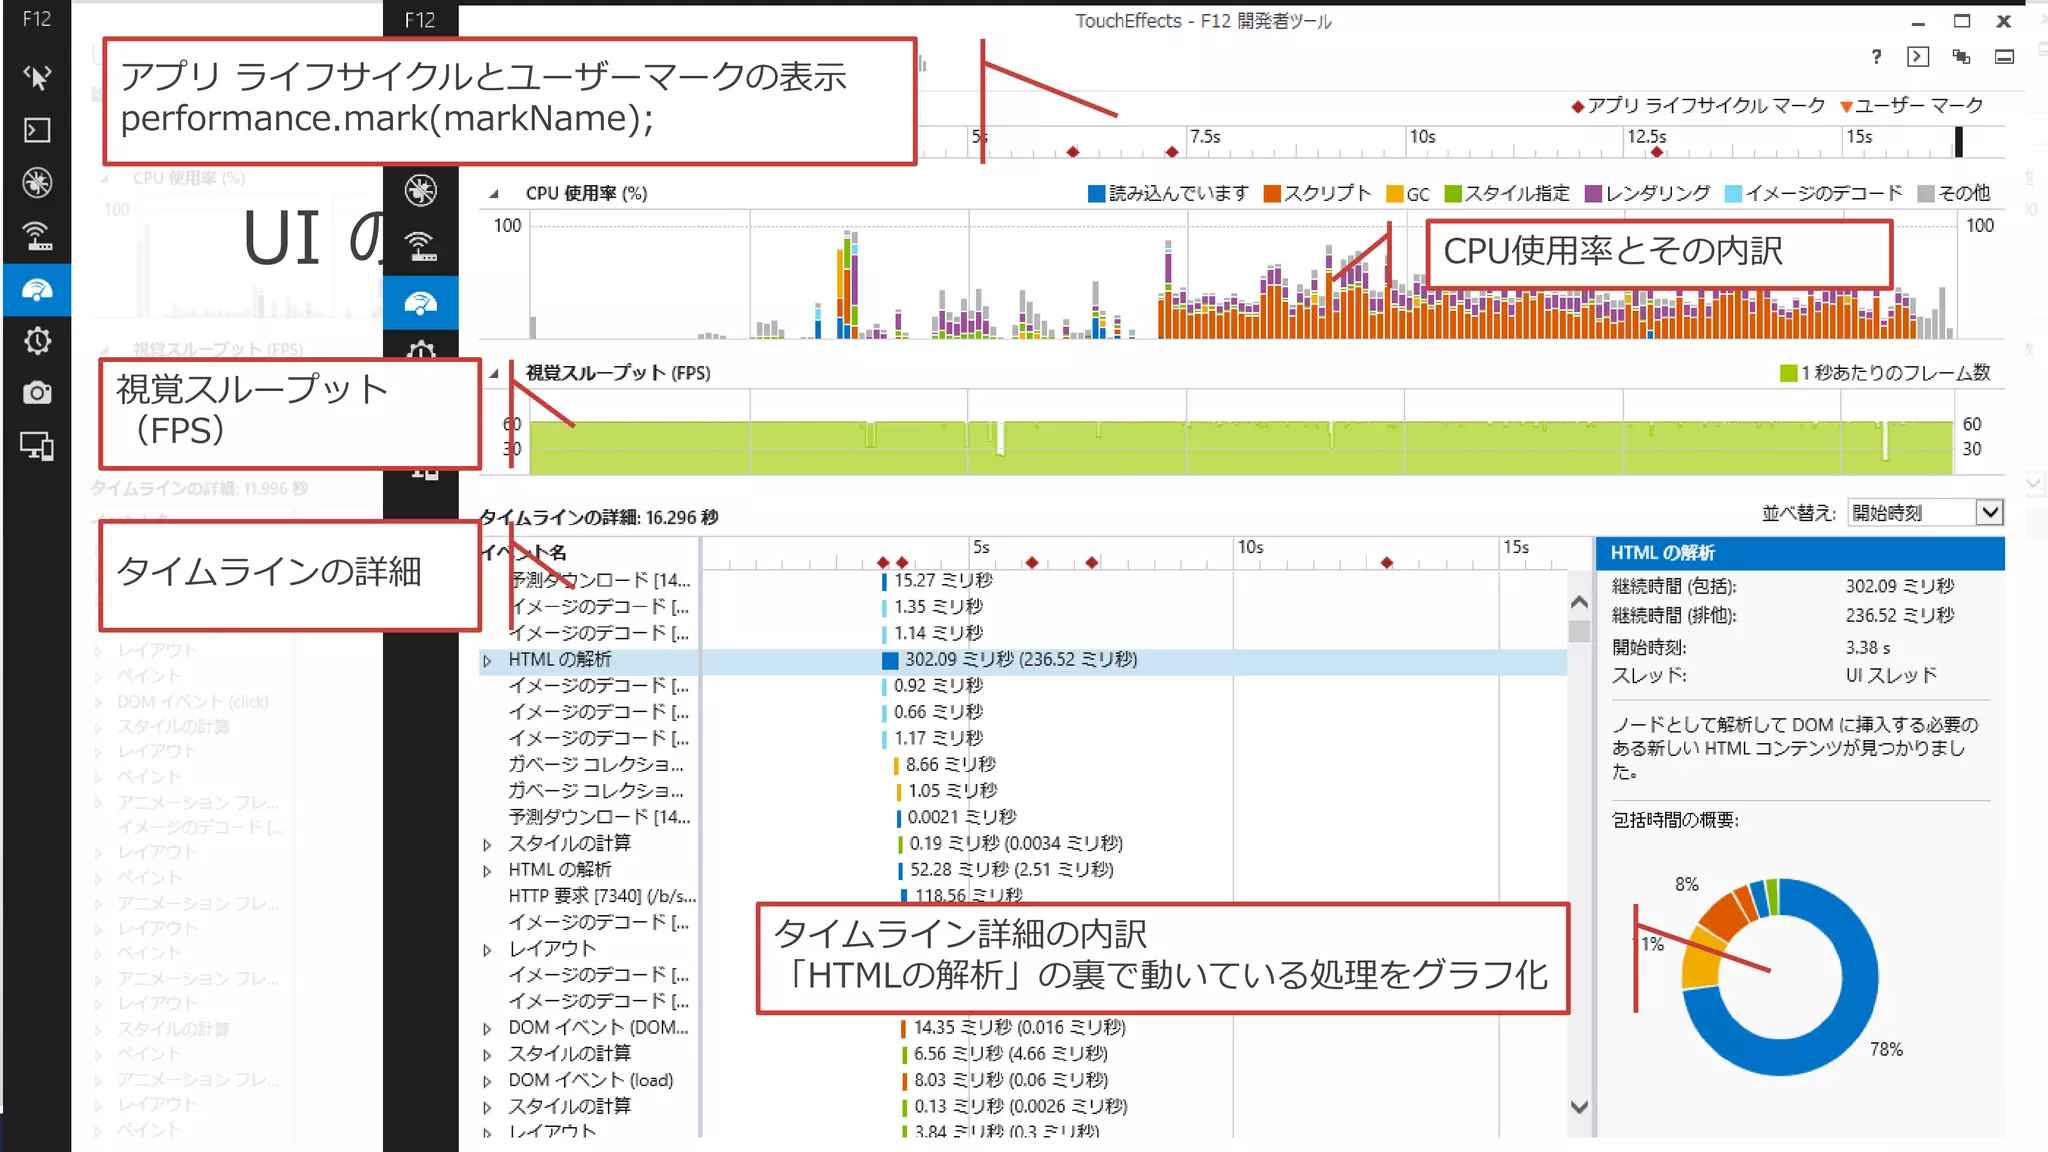Open the Emulation icon in the left sidebar
Image resolution: width=2048 pixels, height=1152 pixels.
[37, 446]
